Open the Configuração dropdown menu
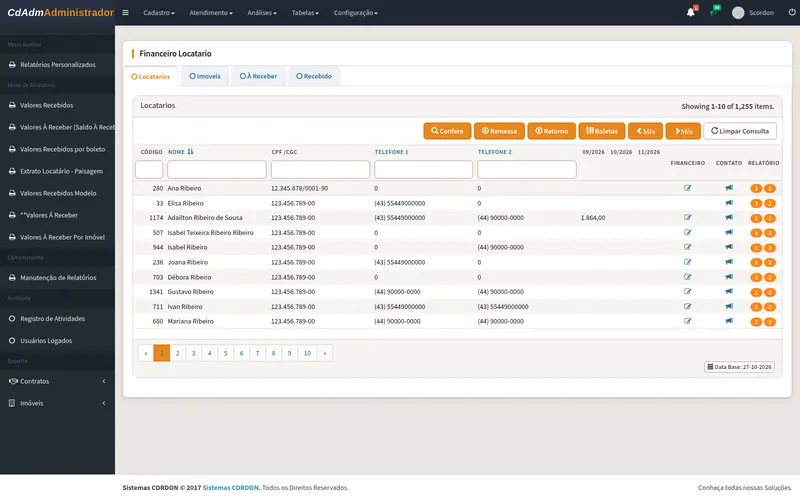Screen dimensions: 800x500 click(356, 13)
